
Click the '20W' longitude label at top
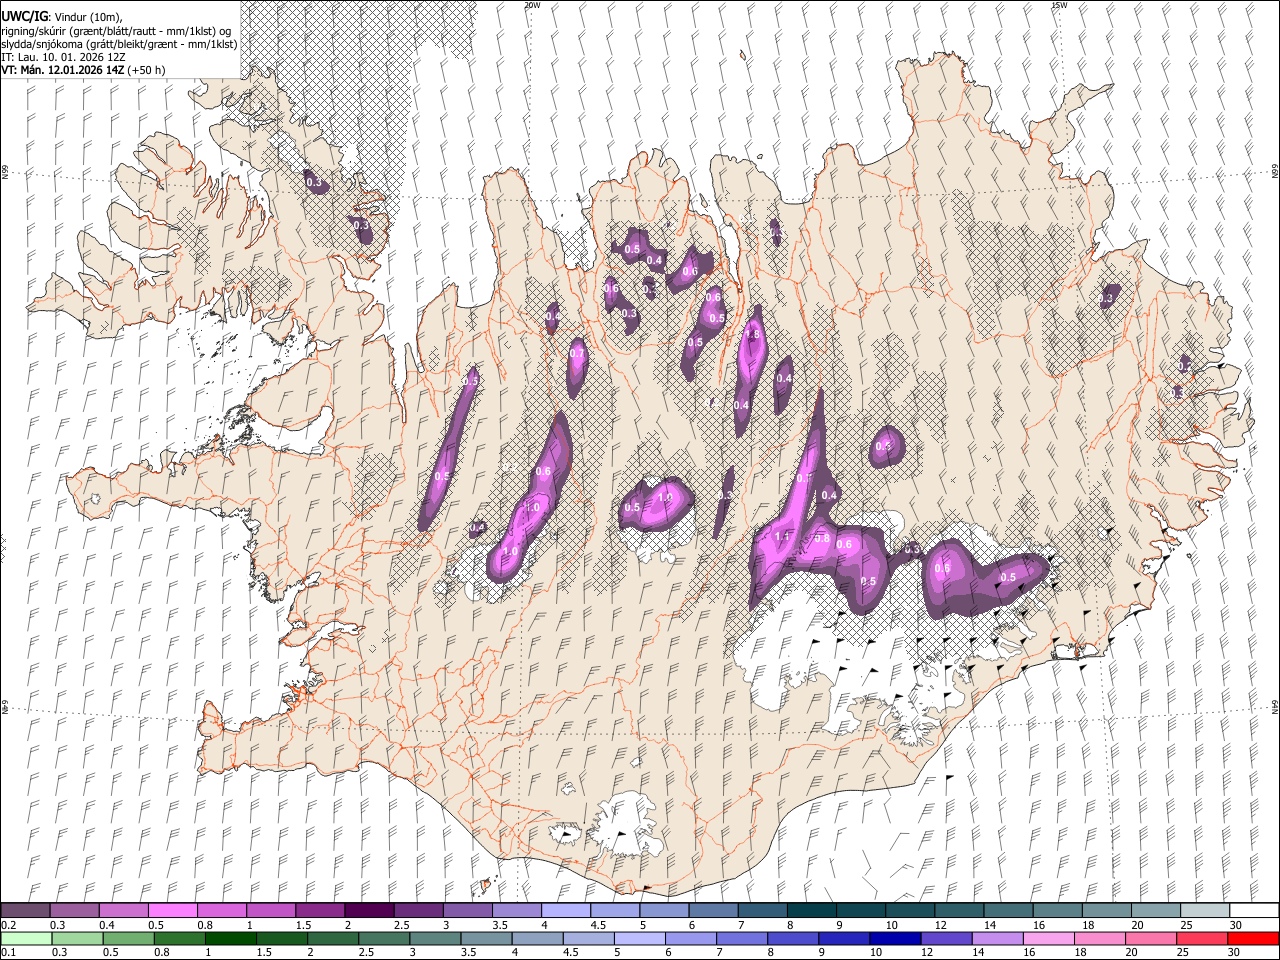pos(532,5)
